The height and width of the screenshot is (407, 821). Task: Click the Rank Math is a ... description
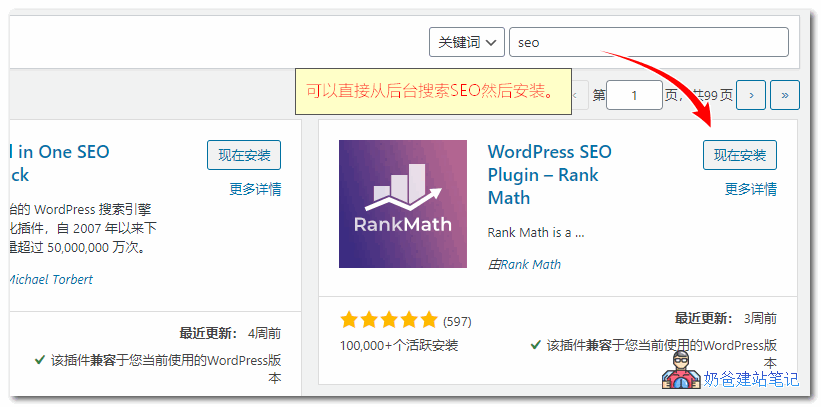point(536,233)
